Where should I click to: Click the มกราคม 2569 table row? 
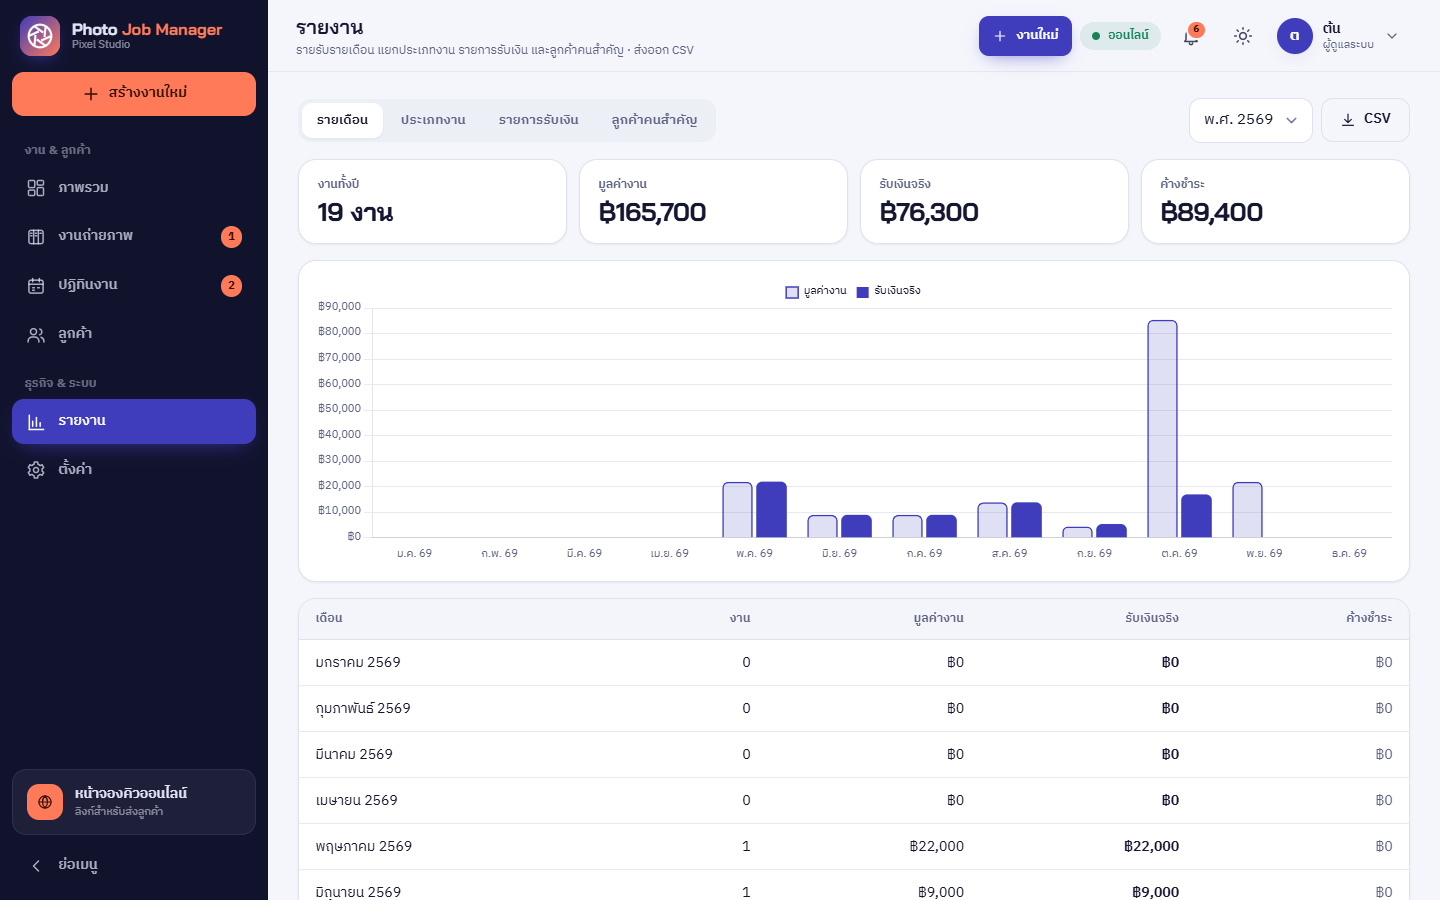pos(854,663)
